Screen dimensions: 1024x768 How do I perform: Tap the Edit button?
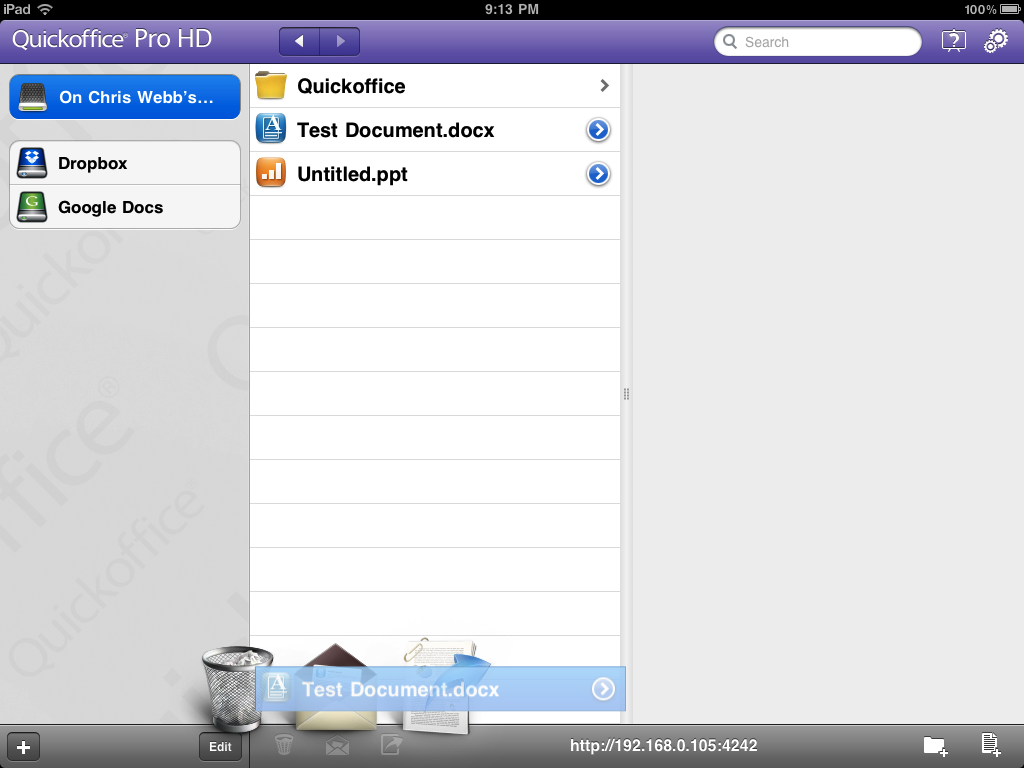pos(220,746)
